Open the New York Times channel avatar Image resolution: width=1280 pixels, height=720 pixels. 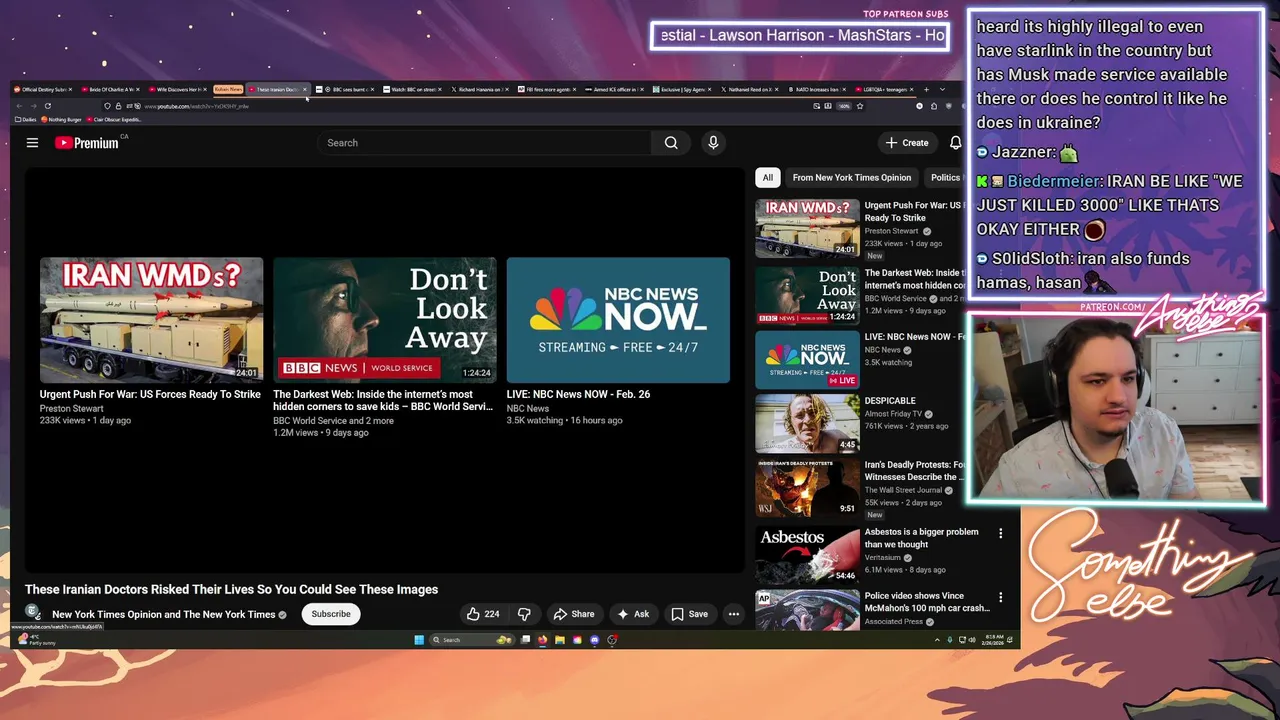(32, 612)
